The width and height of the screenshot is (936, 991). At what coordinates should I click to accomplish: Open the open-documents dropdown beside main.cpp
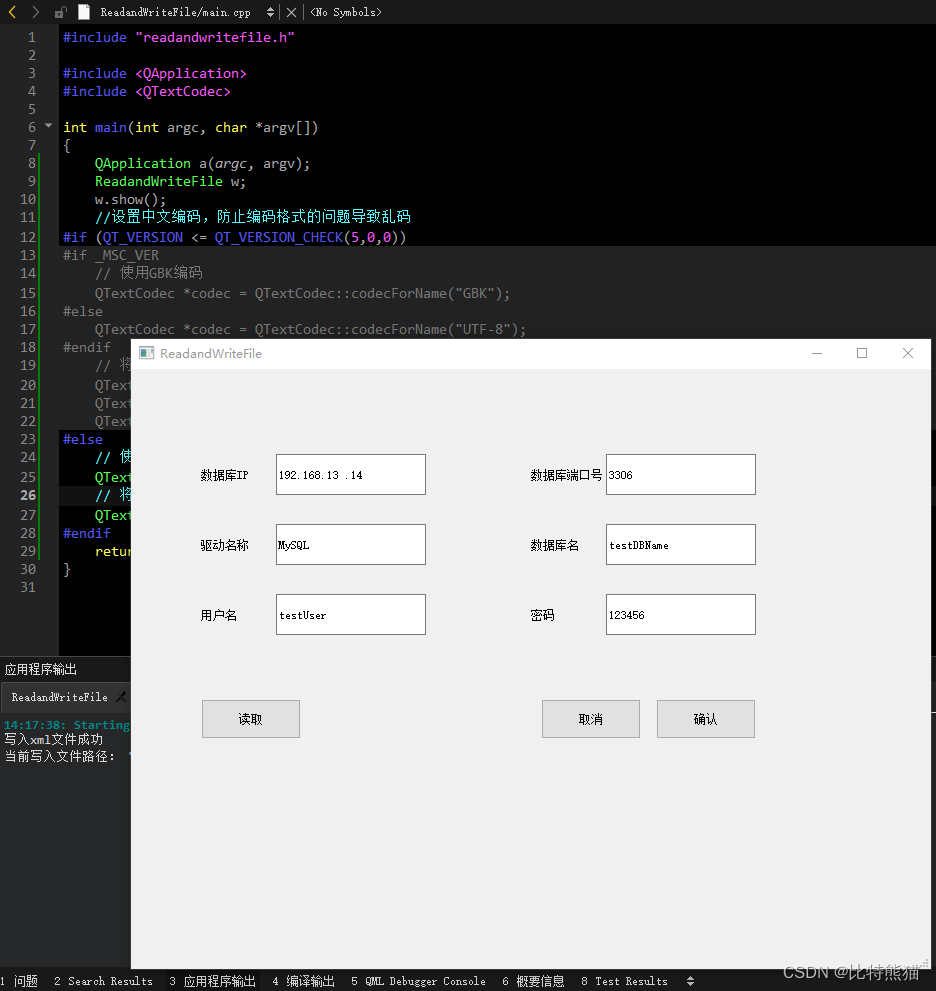coord(270,12)
